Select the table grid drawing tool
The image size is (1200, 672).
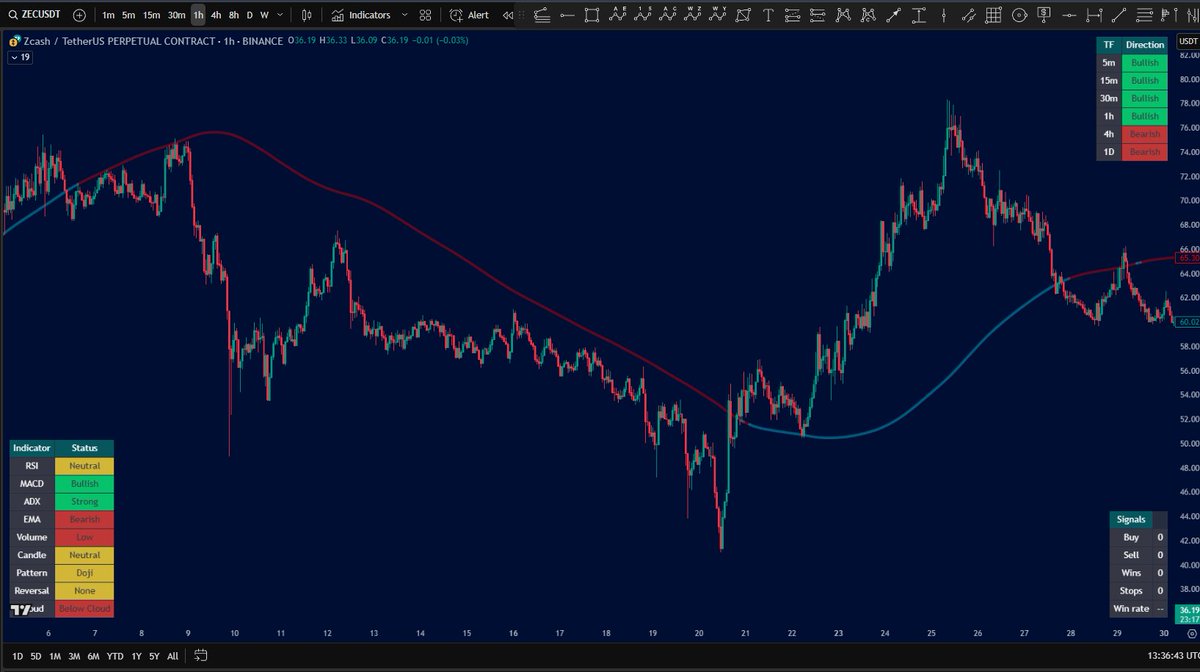tap(993, 15)
